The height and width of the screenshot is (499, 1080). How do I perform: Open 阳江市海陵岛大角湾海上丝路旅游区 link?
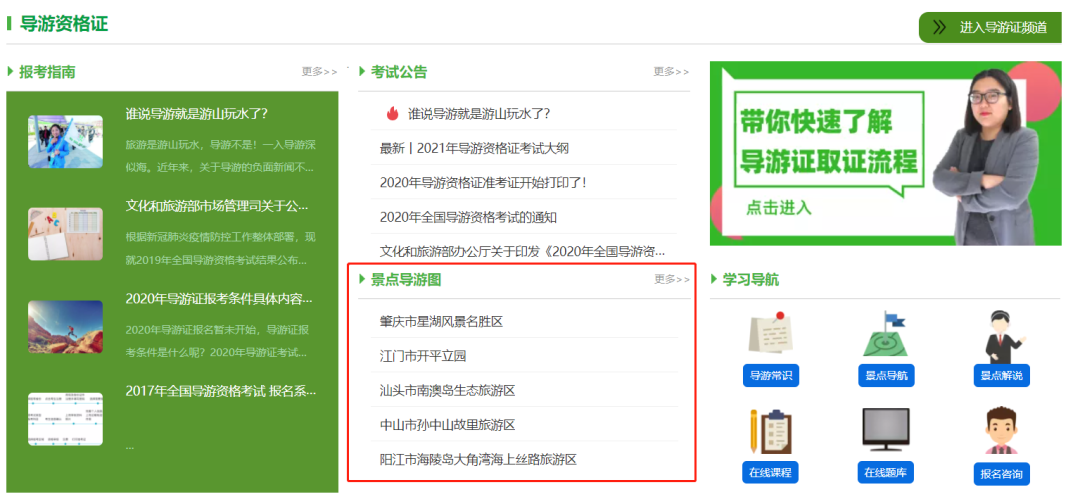click(x=477, y=460)
